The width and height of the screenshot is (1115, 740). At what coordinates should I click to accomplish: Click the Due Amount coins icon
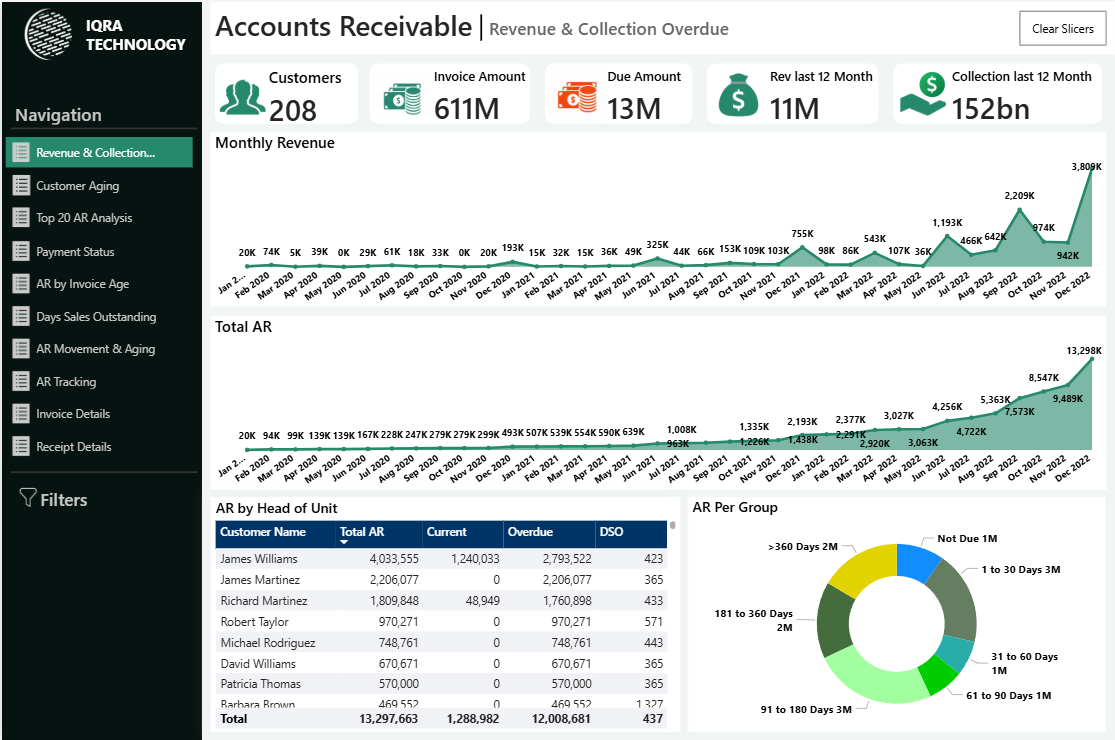578,97
